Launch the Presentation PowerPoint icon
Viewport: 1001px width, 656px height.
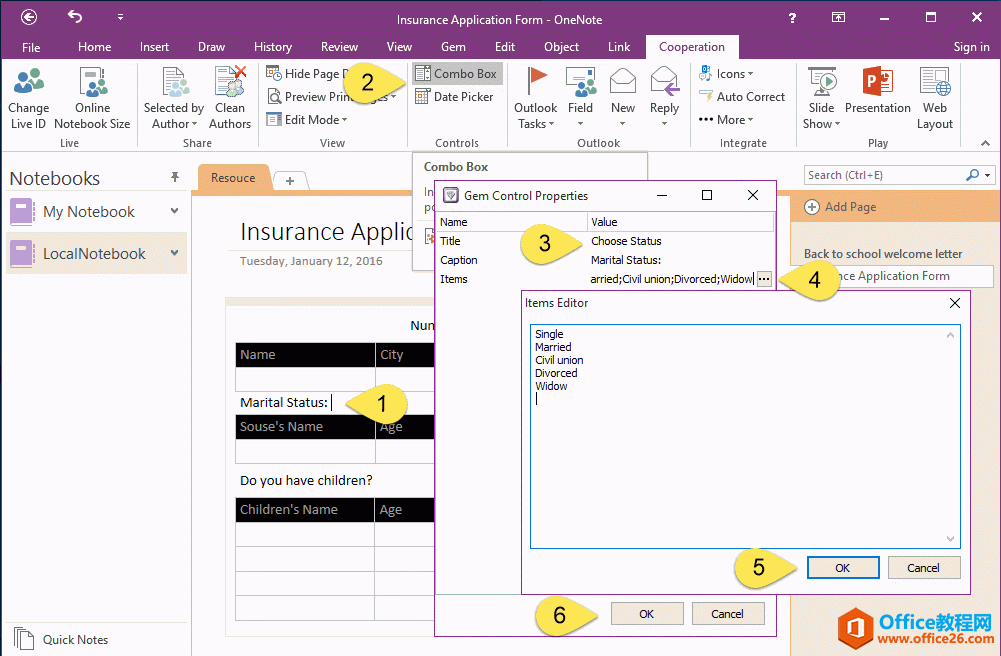coord(877,82)
